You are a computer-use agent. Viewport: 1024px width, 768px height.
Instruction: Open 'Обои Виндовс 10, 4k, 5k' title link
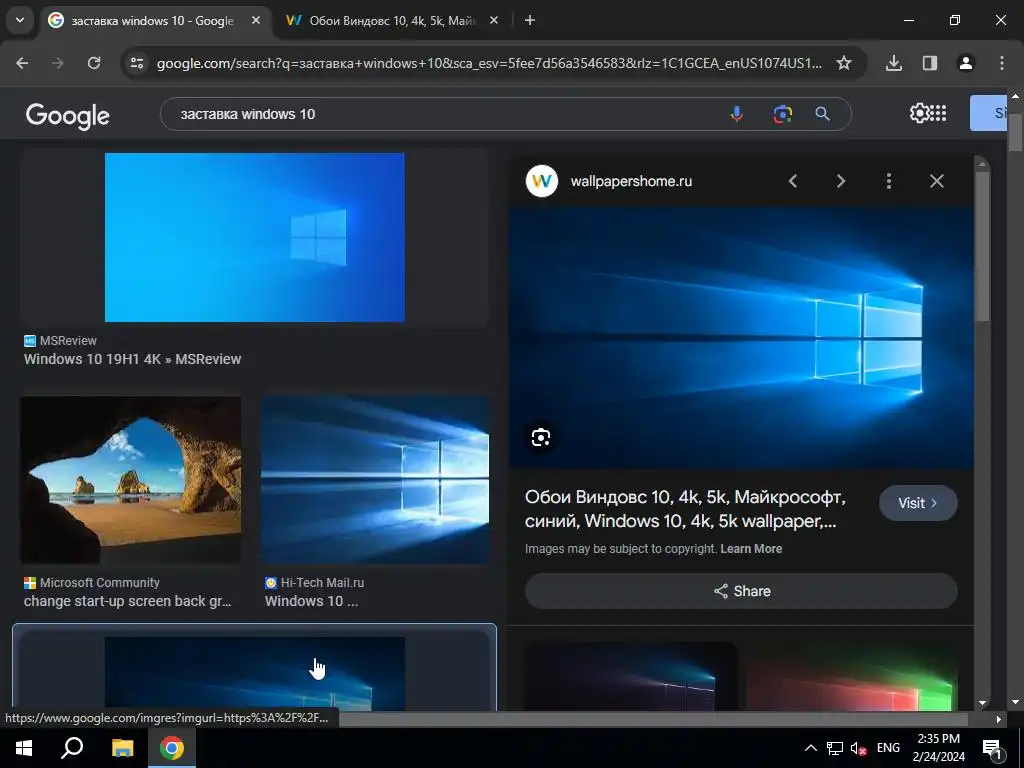[x=685, y=509]
